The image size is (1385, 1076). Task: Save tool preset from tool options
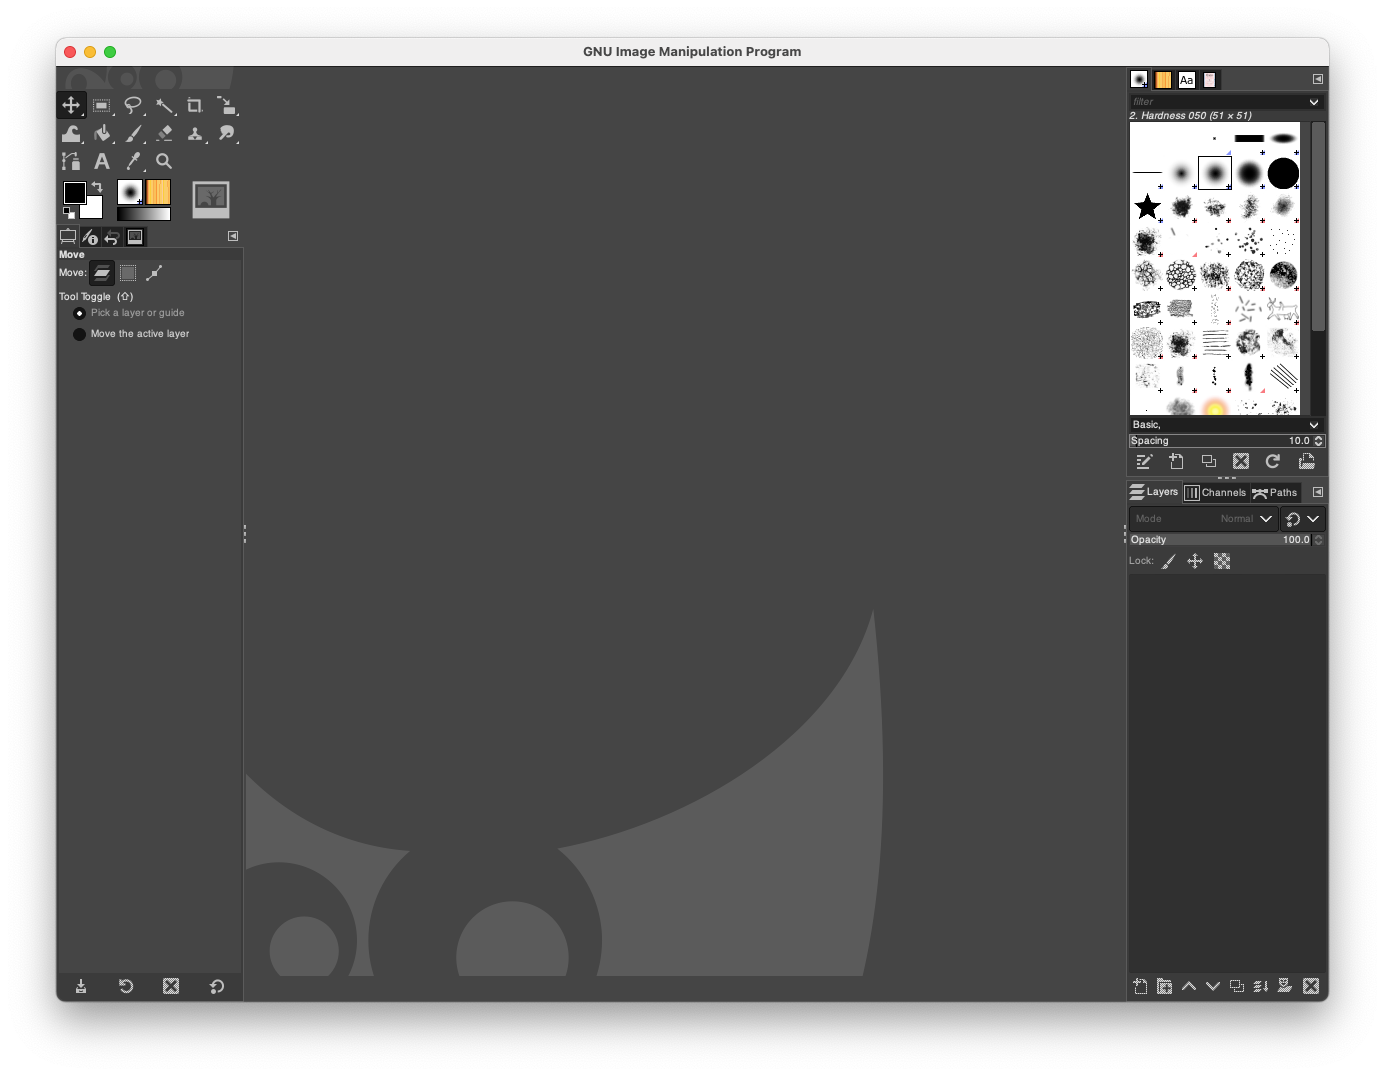point(81,986)
